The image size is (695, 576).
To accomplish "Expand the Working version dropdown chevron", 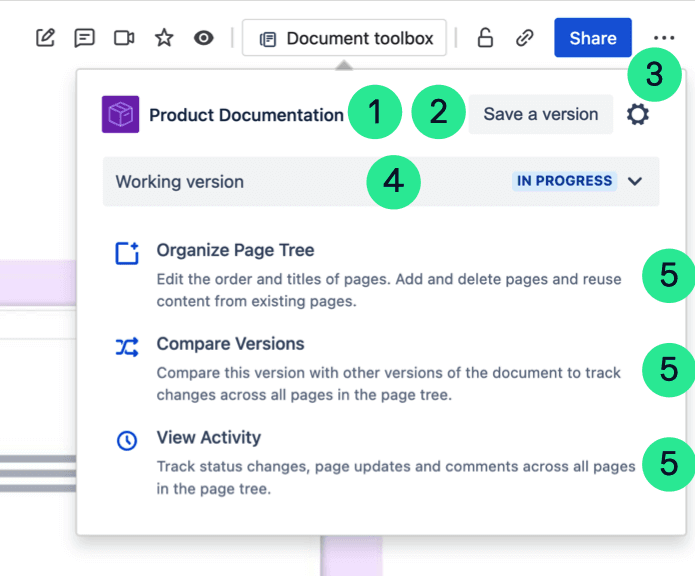I will pyautogui.click(x=635, y=182).
